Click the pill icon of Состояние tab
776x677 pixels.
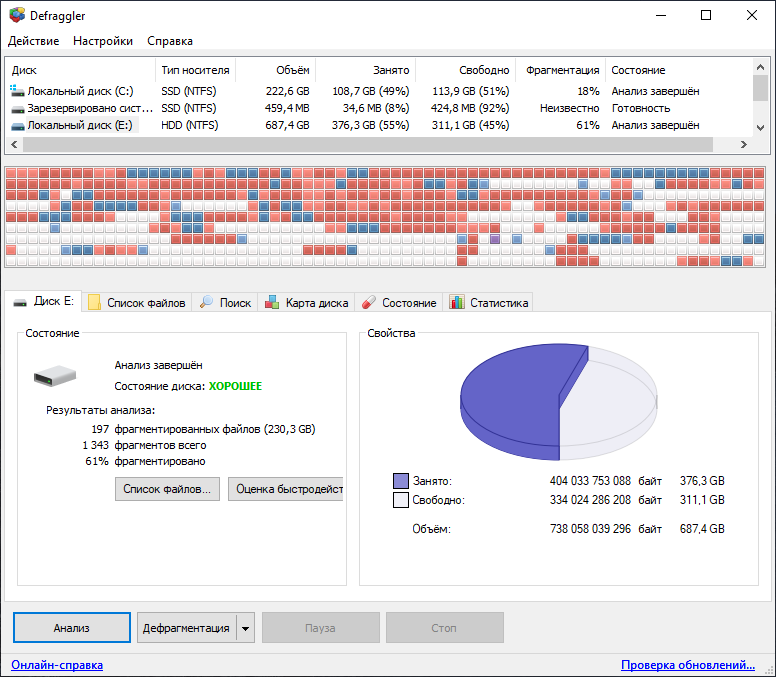pos(369,302)
